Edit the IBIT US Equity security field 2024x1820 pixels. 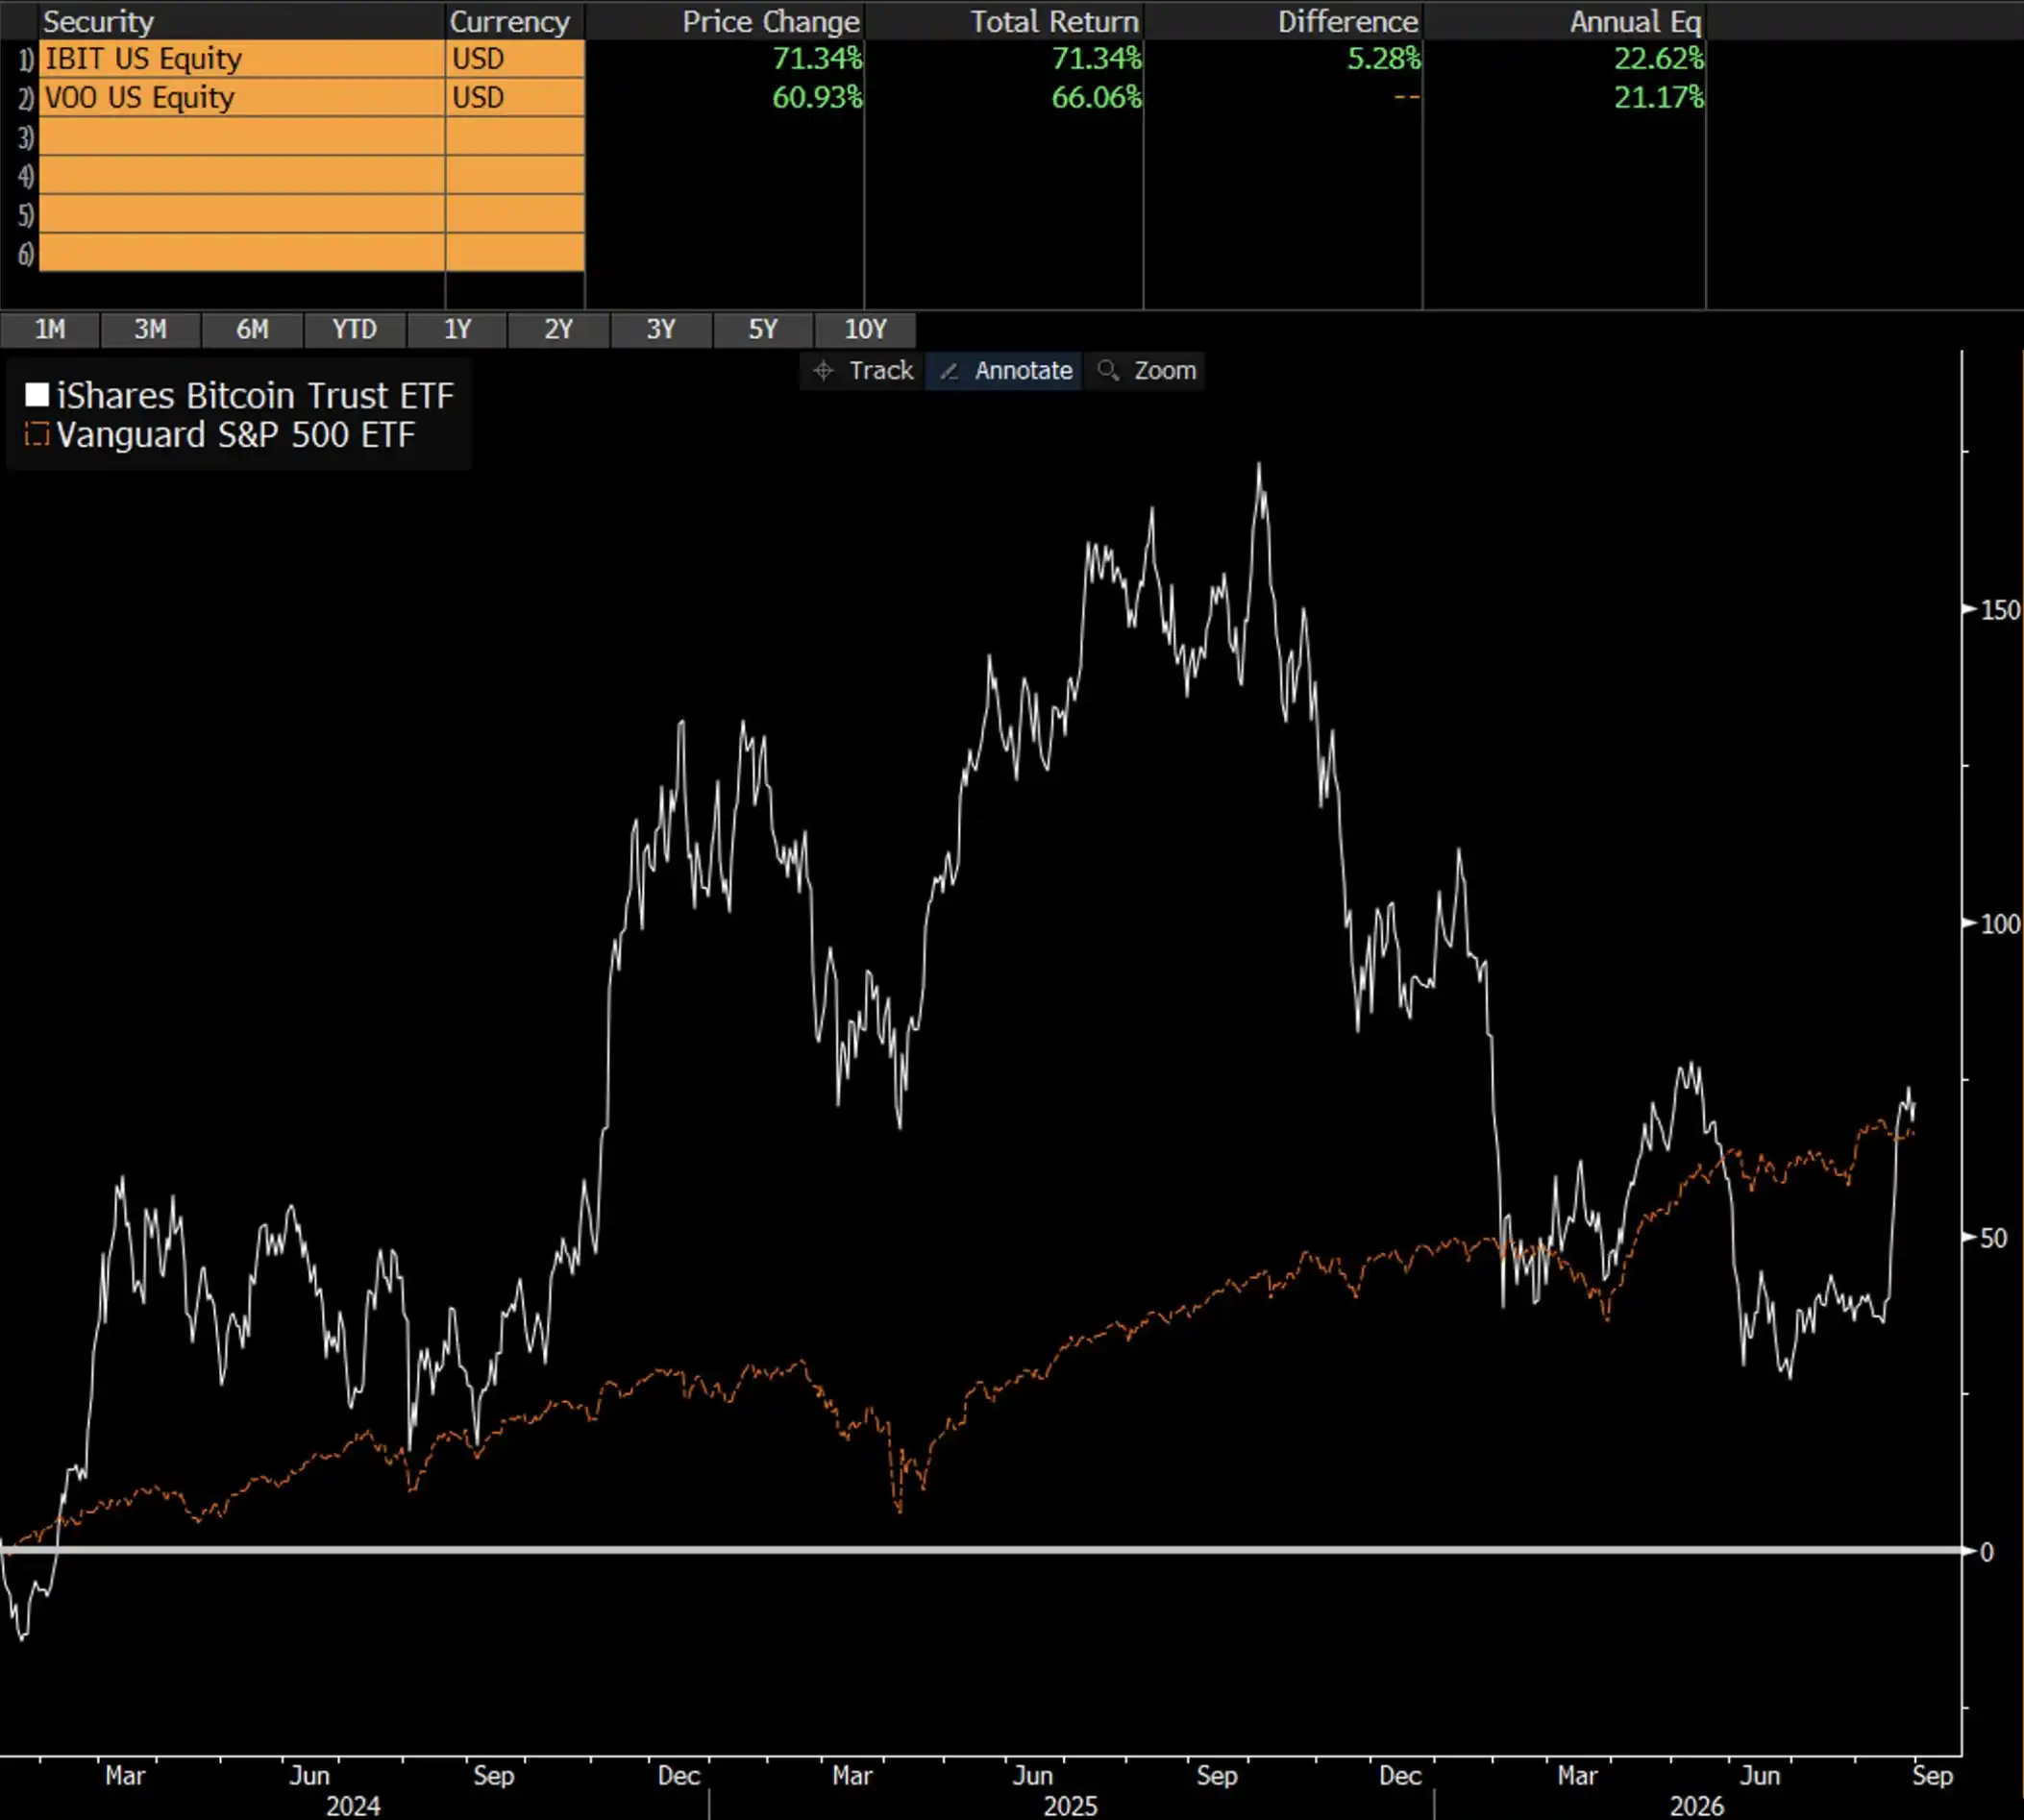[242, 59]
